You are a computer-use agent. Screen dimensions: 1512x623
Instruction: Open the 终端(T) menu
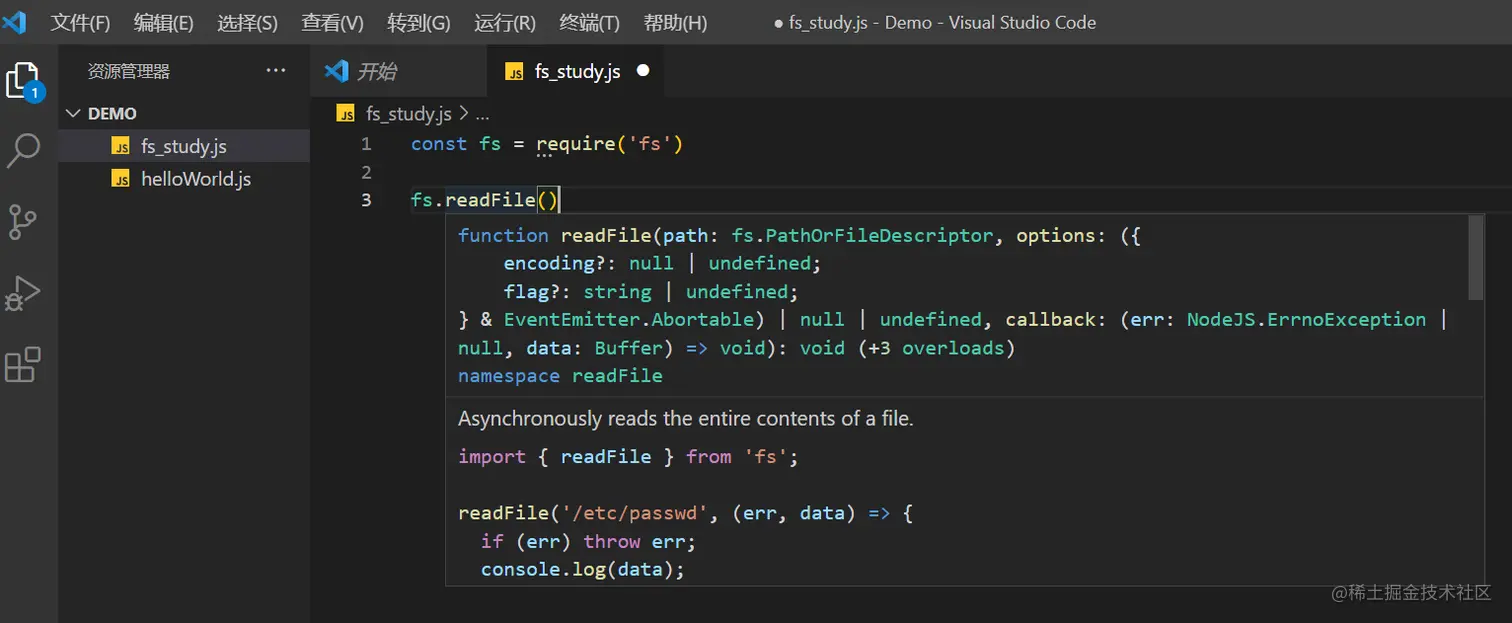(590, 22)
